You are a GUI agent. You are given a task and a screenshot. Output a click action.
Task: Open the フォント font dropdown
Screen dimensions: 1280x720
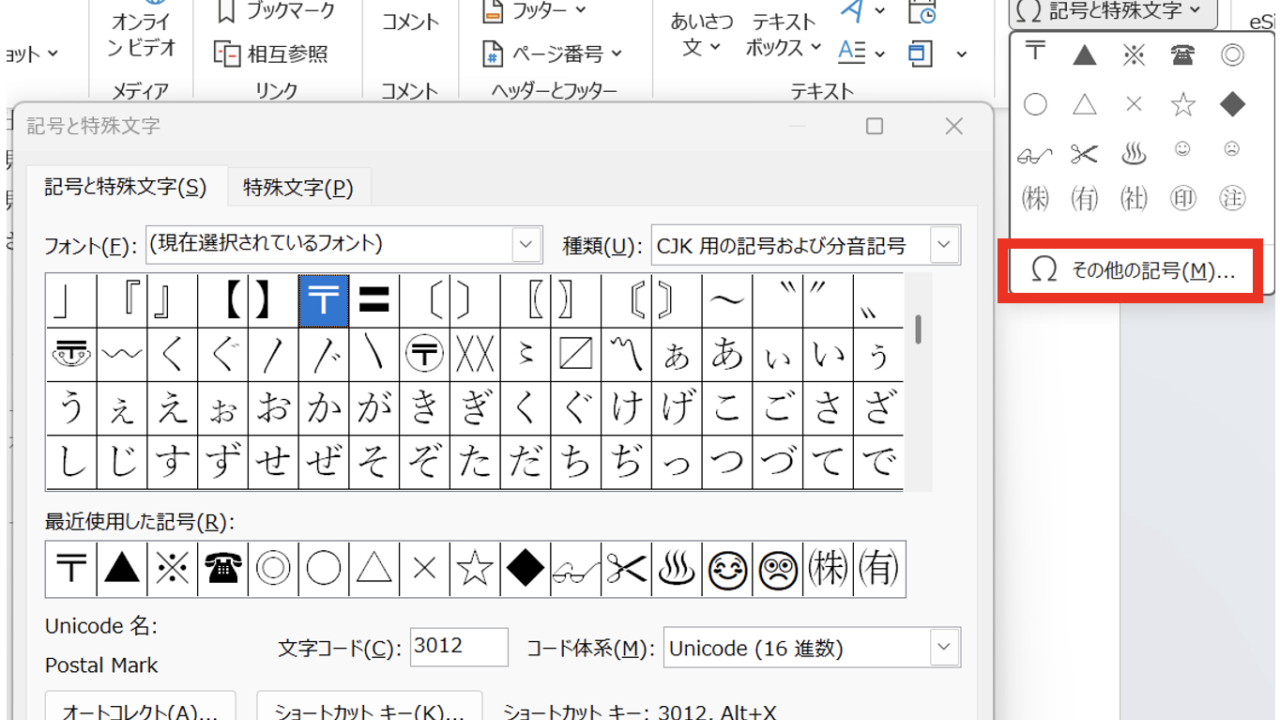(x=527, y=244)
